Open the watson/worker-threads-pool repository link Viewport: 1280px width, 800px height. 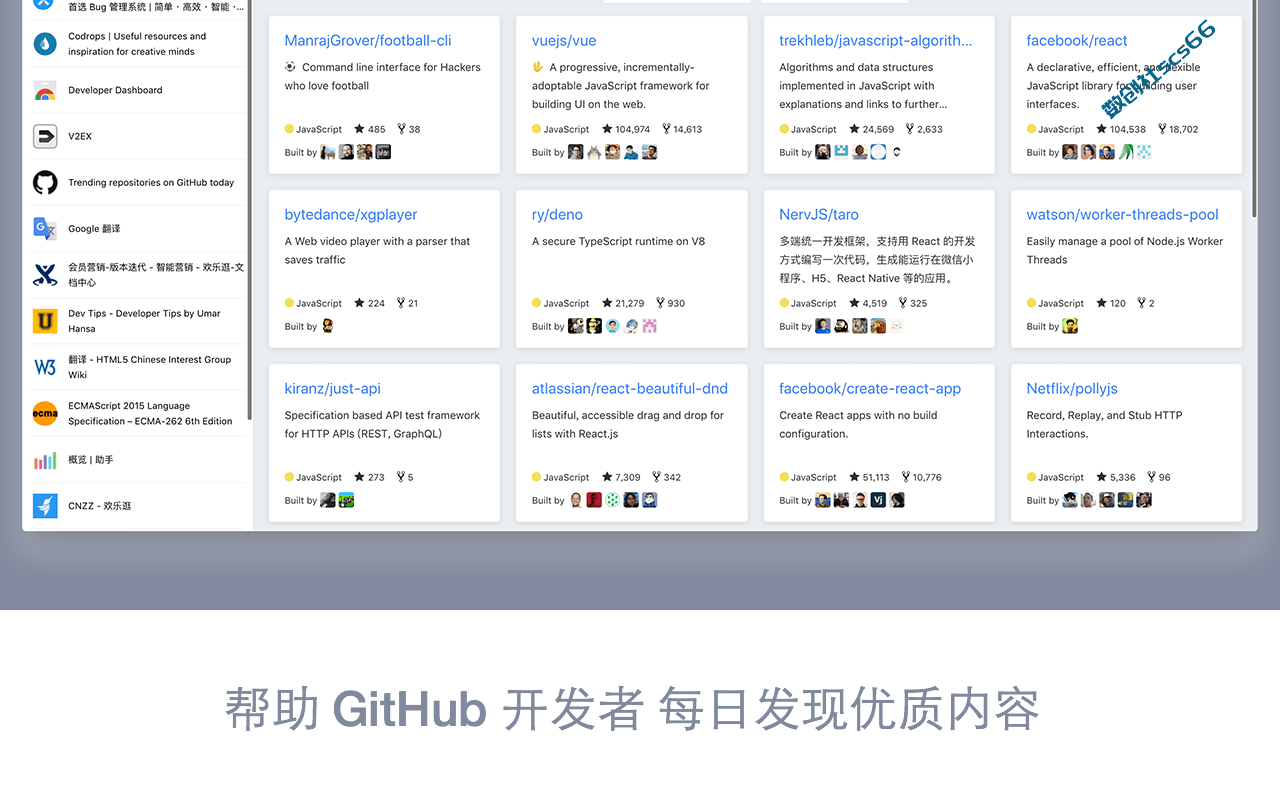tap(1122, 215)
